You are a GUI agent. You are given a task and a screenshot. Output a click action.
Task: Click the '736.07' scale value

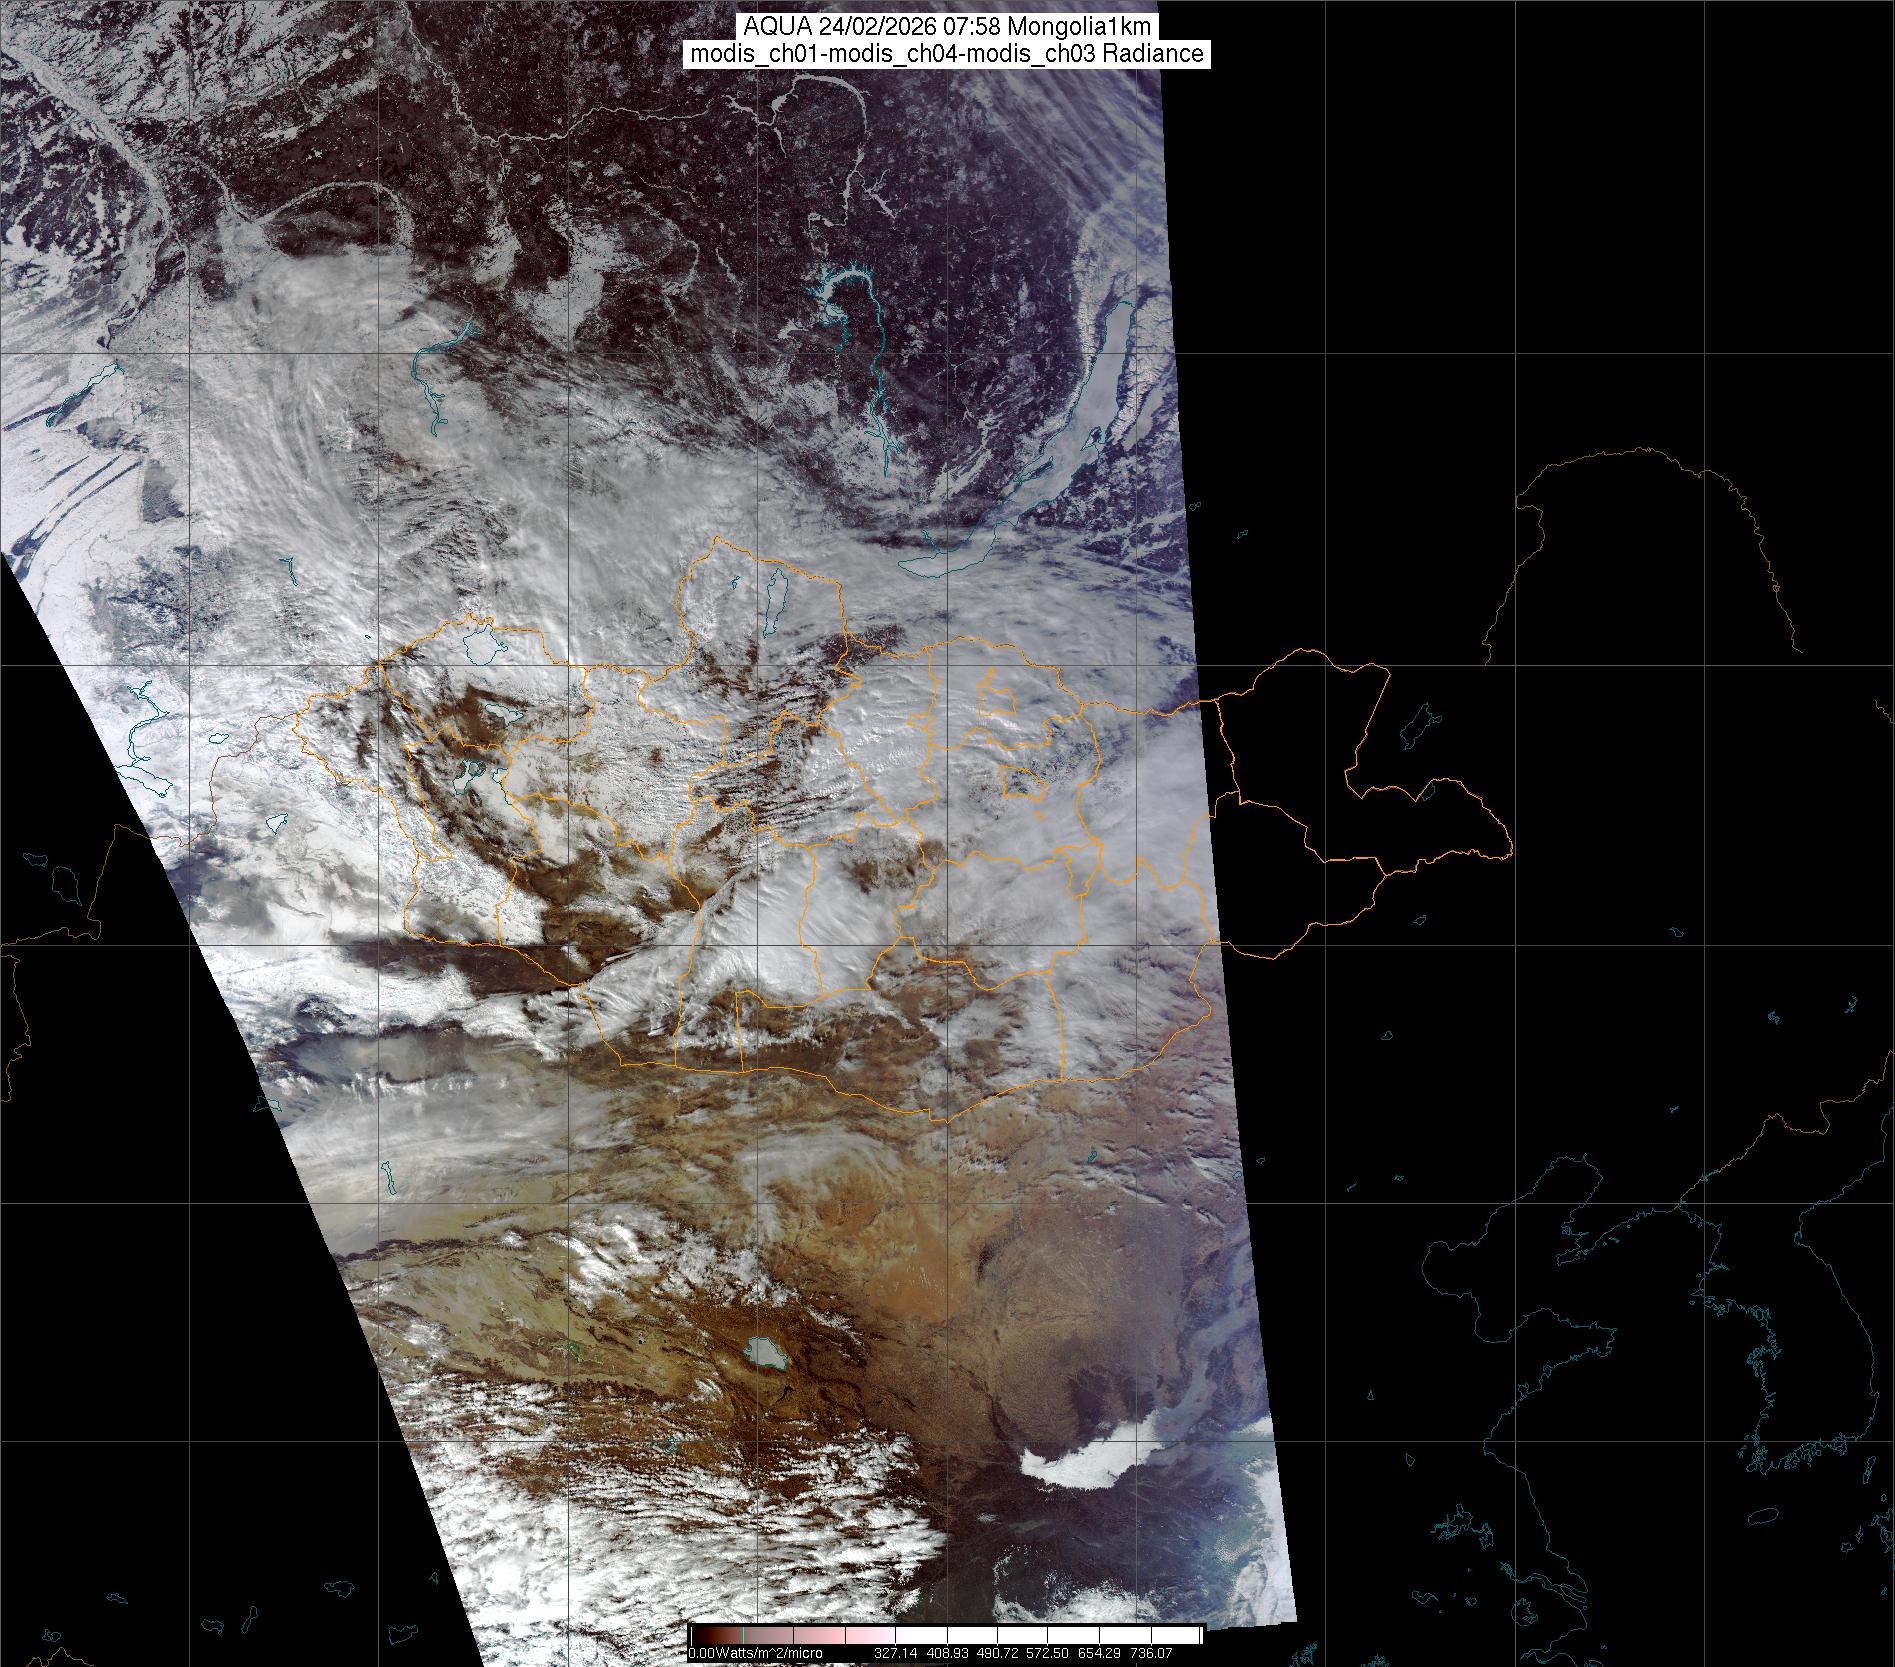click(1150, 1653)
